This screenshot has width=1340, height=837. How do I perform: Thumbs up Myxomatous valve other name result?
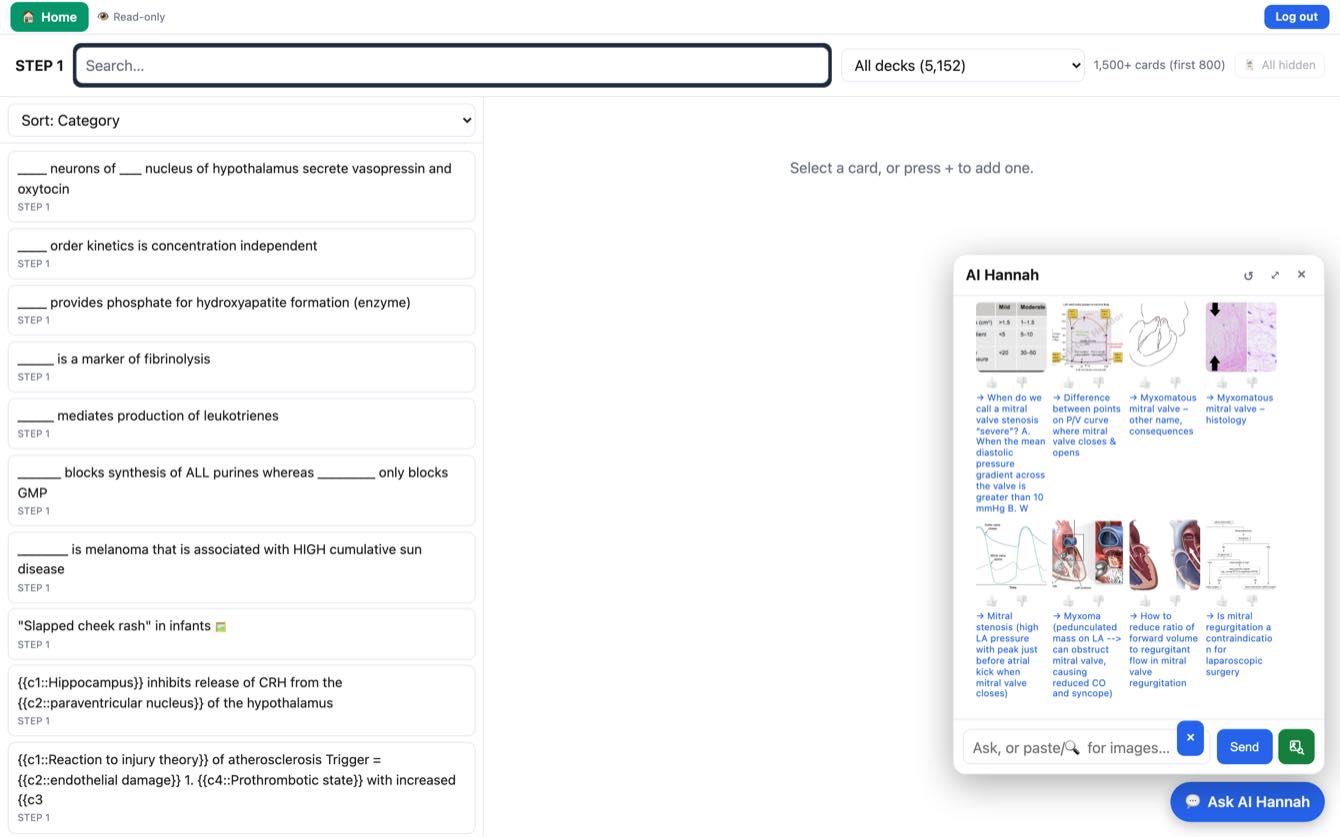pos(1145,383)
